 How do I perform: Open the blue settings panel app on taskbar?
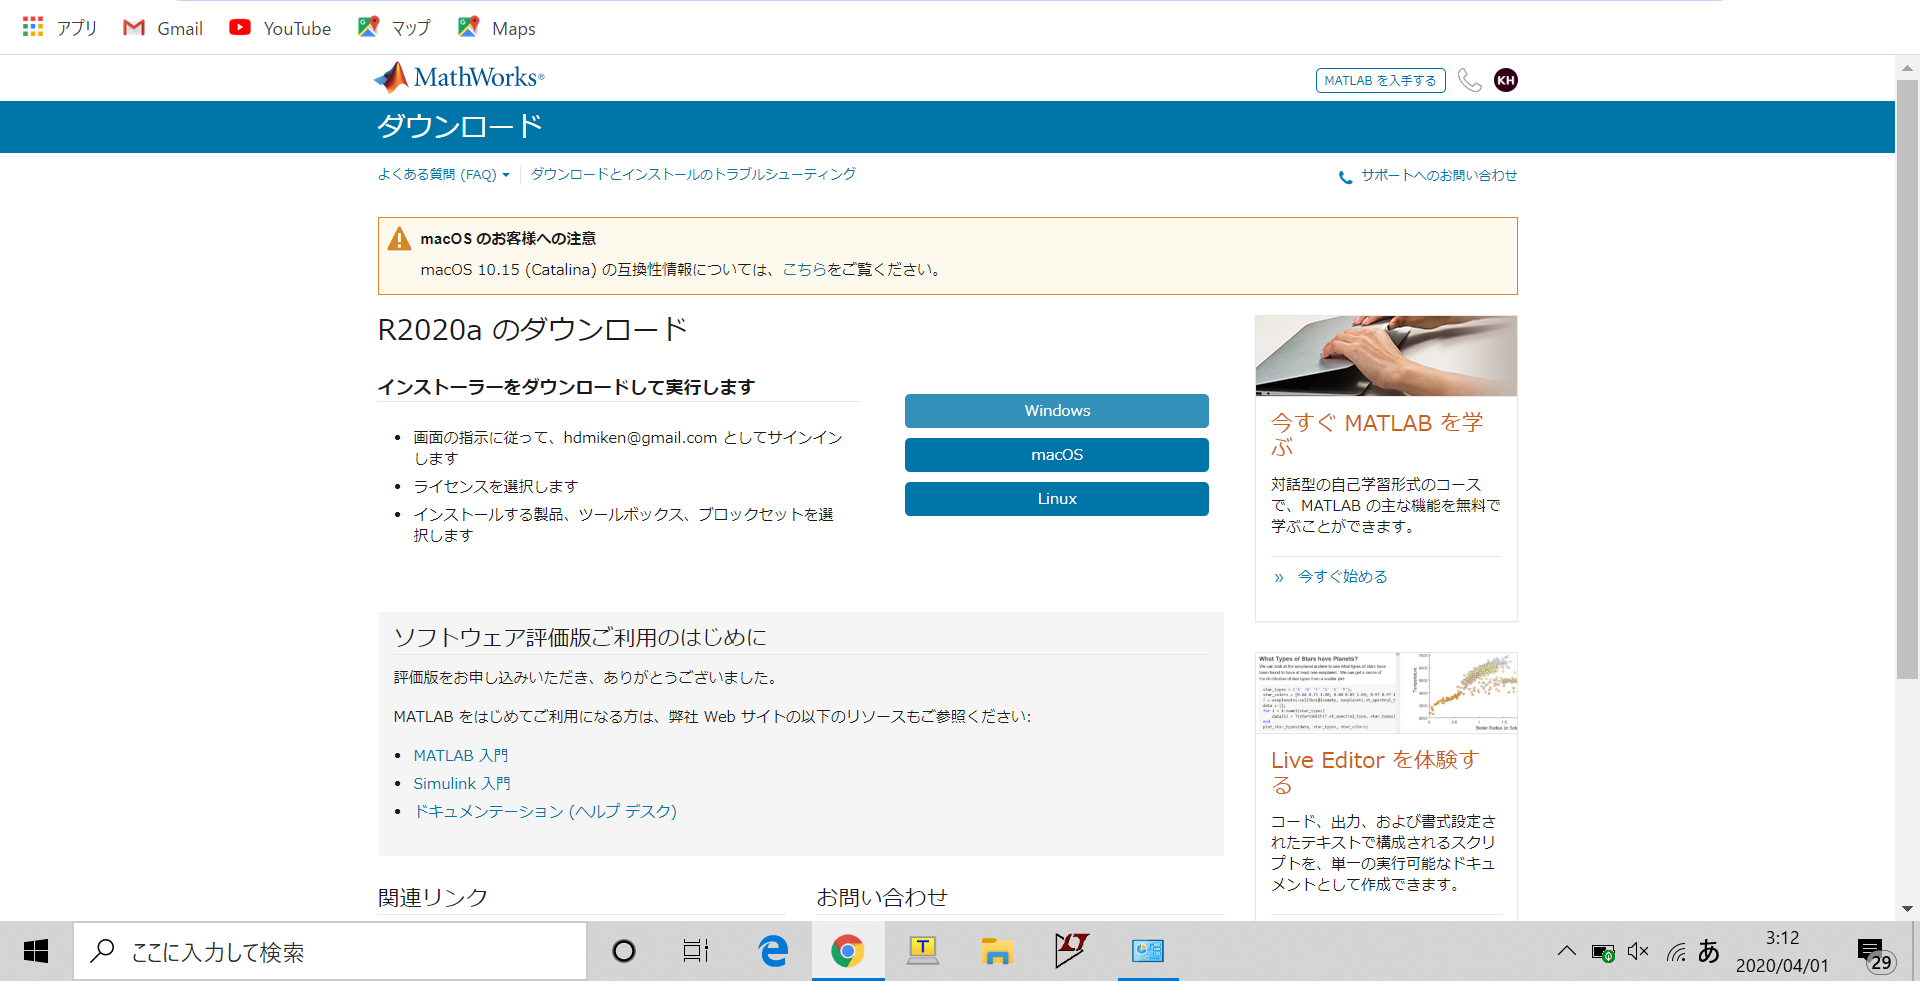pyautogui.click(x=1148, y=951)
